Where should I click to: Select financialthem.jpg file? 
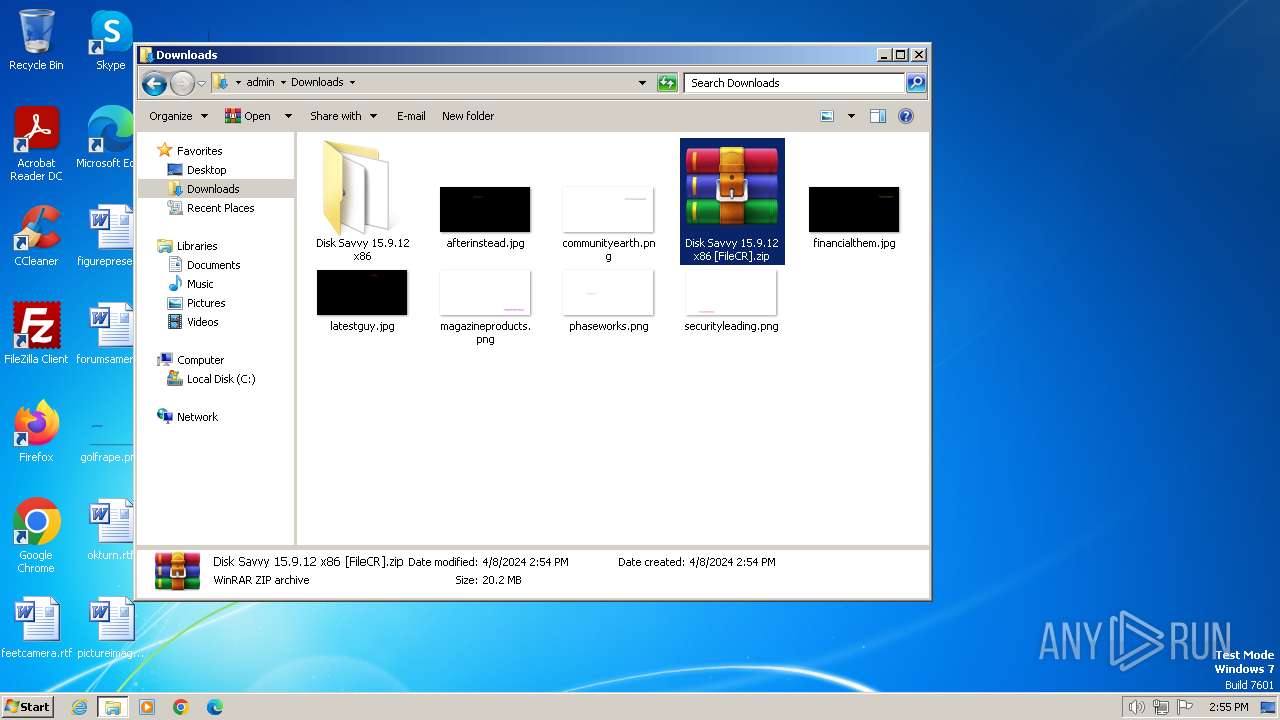(x=854, y=218)
